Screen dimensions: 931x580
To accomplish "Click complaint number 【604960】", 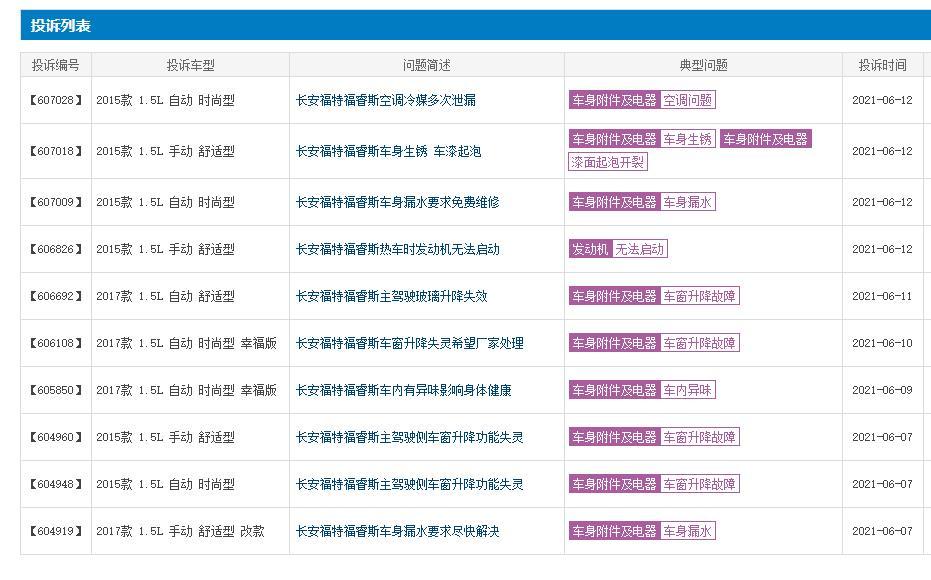I will 56,438.
